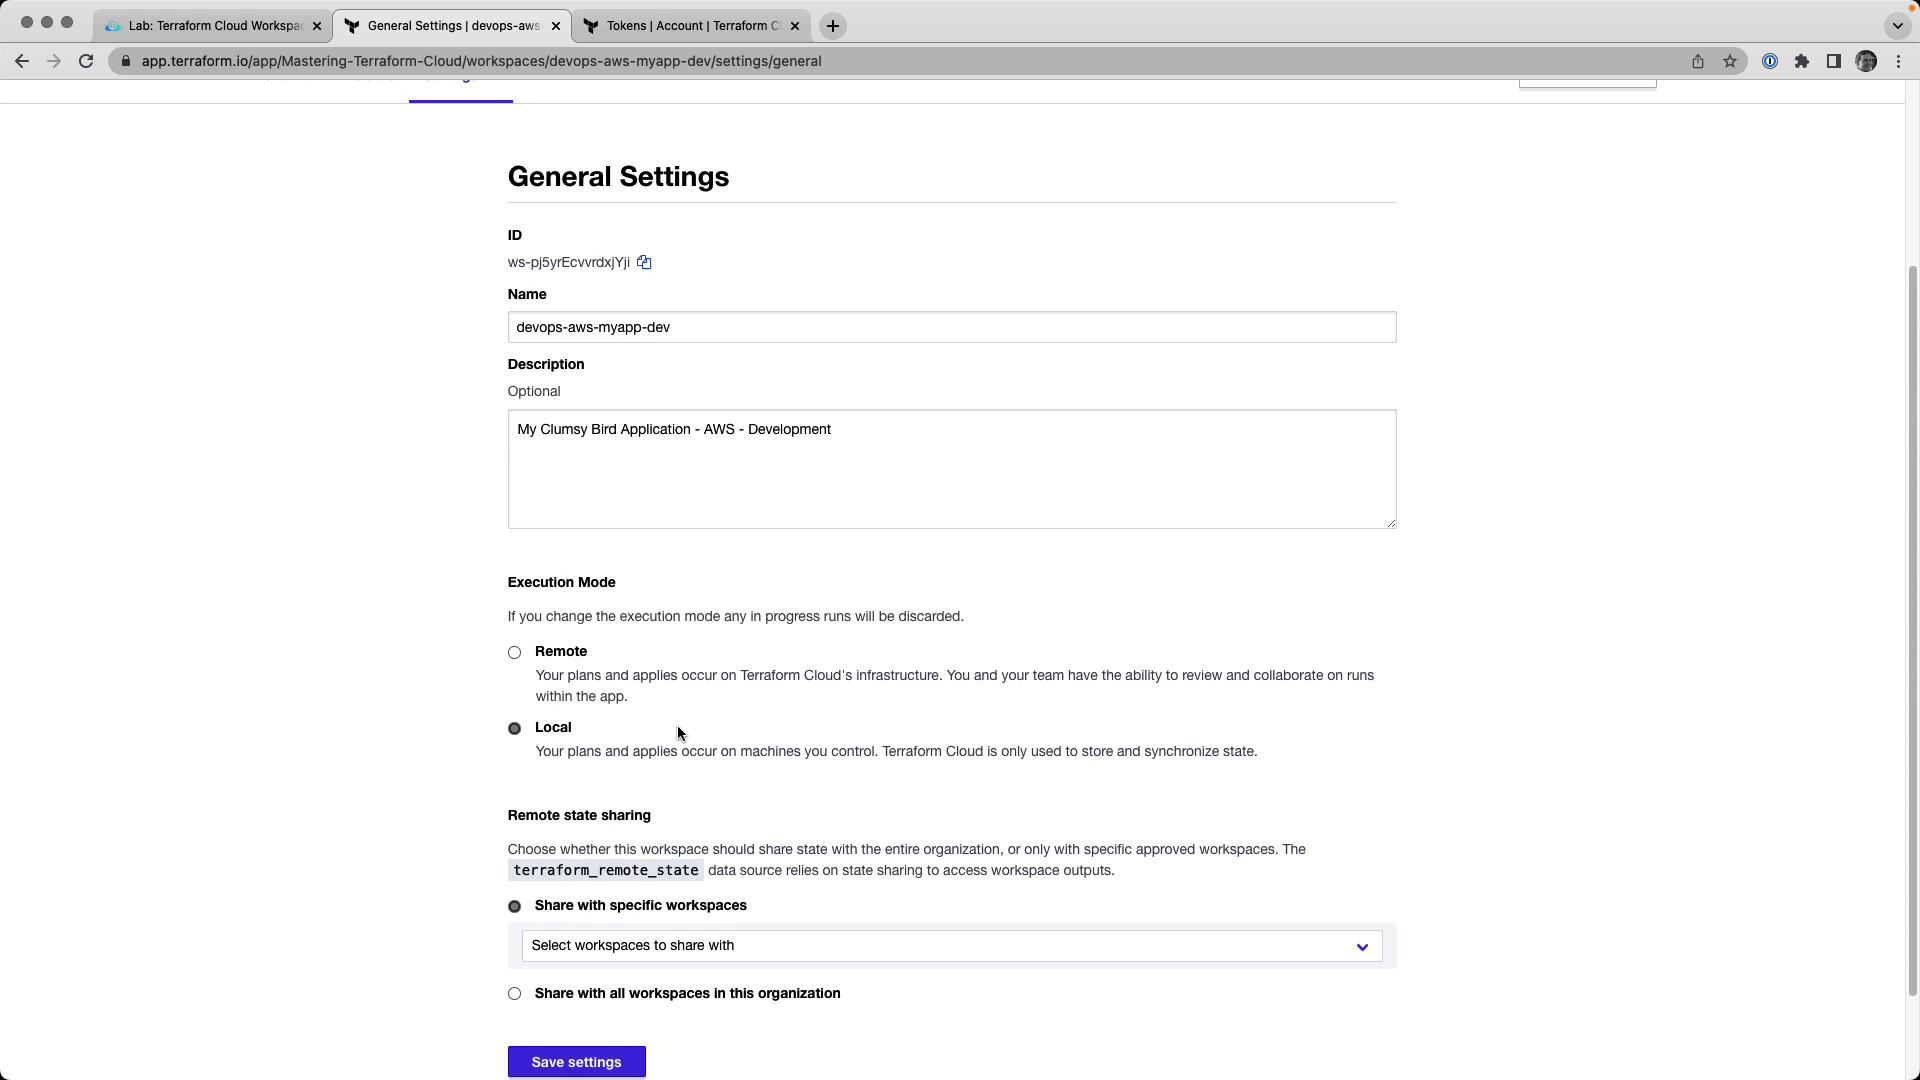Image resolution: width=1920 pixels, height=1080 pixels.
Task: Click the Save settings button
Action: [576, 1062]
